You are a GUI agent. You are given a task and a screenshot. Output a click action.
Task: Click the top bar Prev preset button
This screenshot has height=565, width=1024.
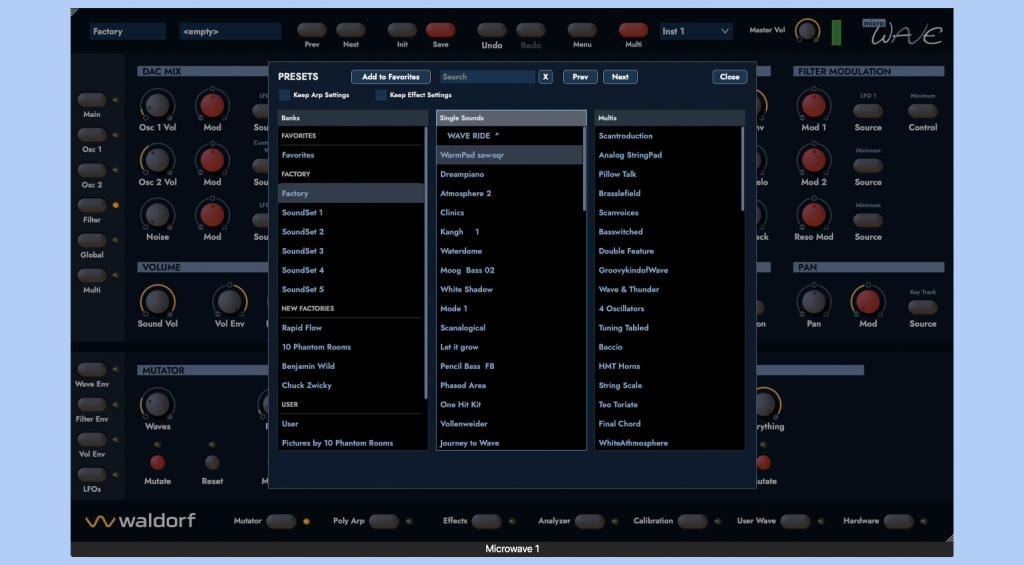(312, 29)
